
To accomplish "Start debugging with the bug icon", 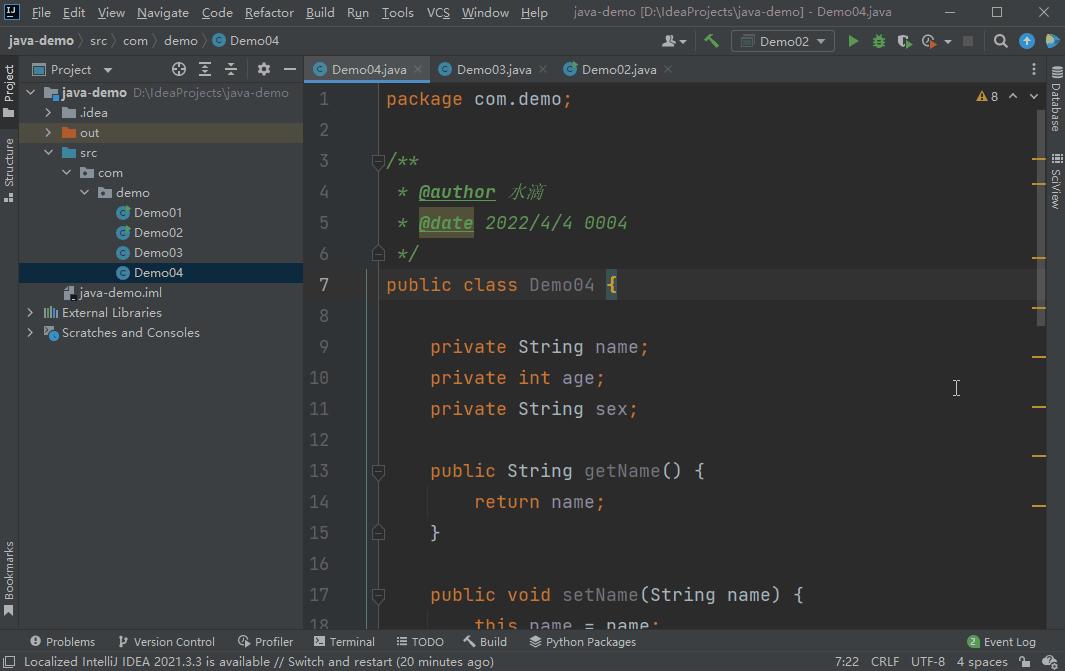I will pyautogui.click(x=878, y=41).
